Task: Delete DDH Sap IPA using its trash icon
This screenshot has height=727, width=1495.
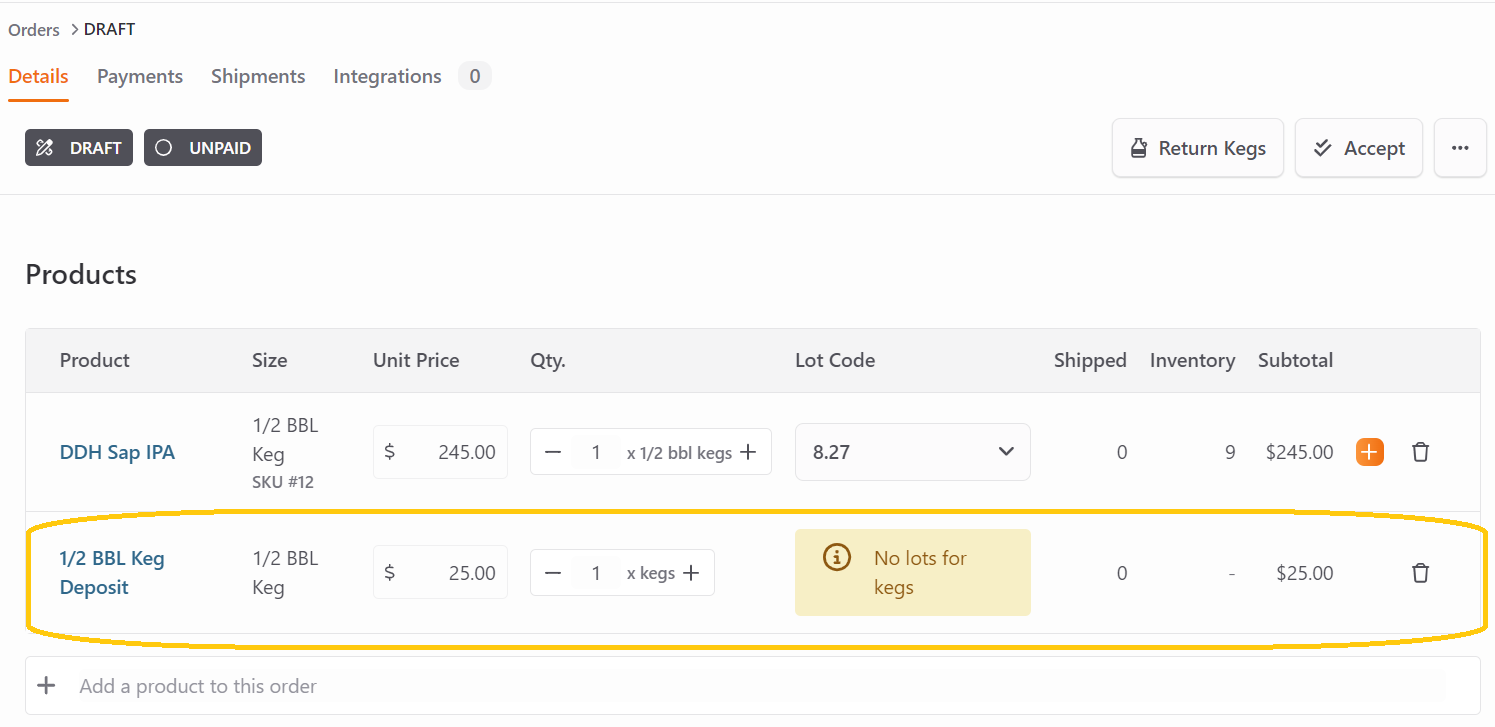Action: click(1420, 452)
